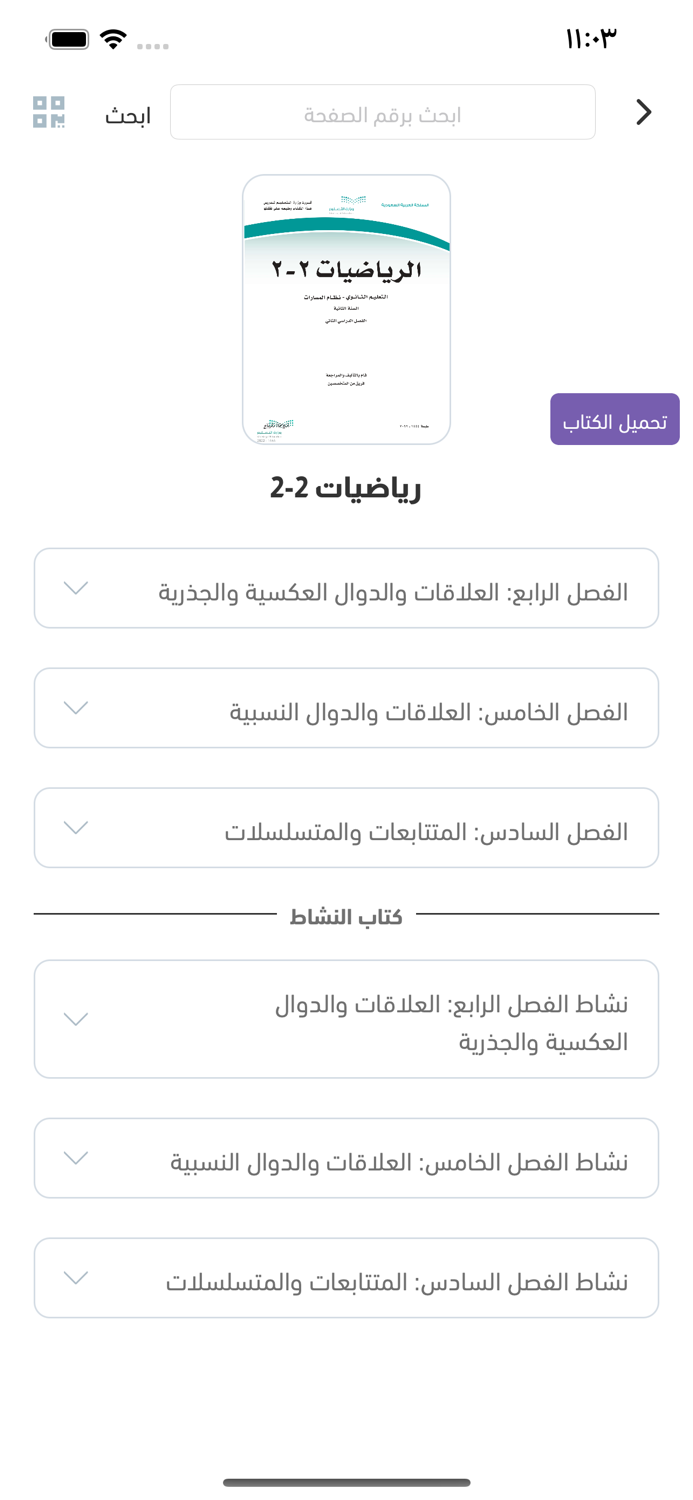
Task: Expand نشاط الفصل الخامس activity section
Action: click(x=346, y=1157)
